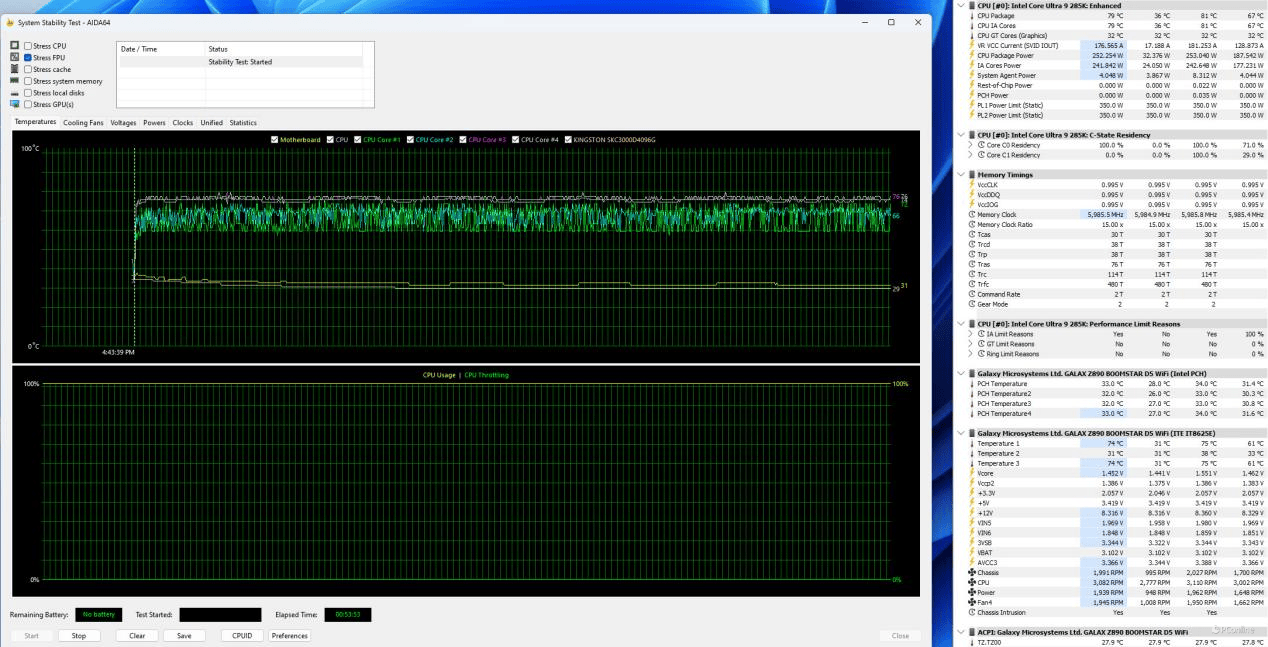Viewport: 1268px width, 647px height.
Task: Hide the Motherboard temperature graph line
Action: pyautogui.click(x=275, y=140)
